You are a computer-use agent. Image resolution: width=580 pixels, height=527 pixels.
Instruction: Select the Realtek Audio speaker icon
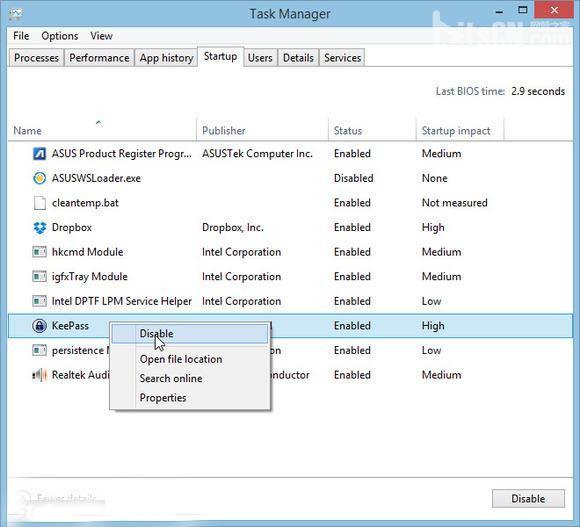pyautogui.click(x=40, y=375)
